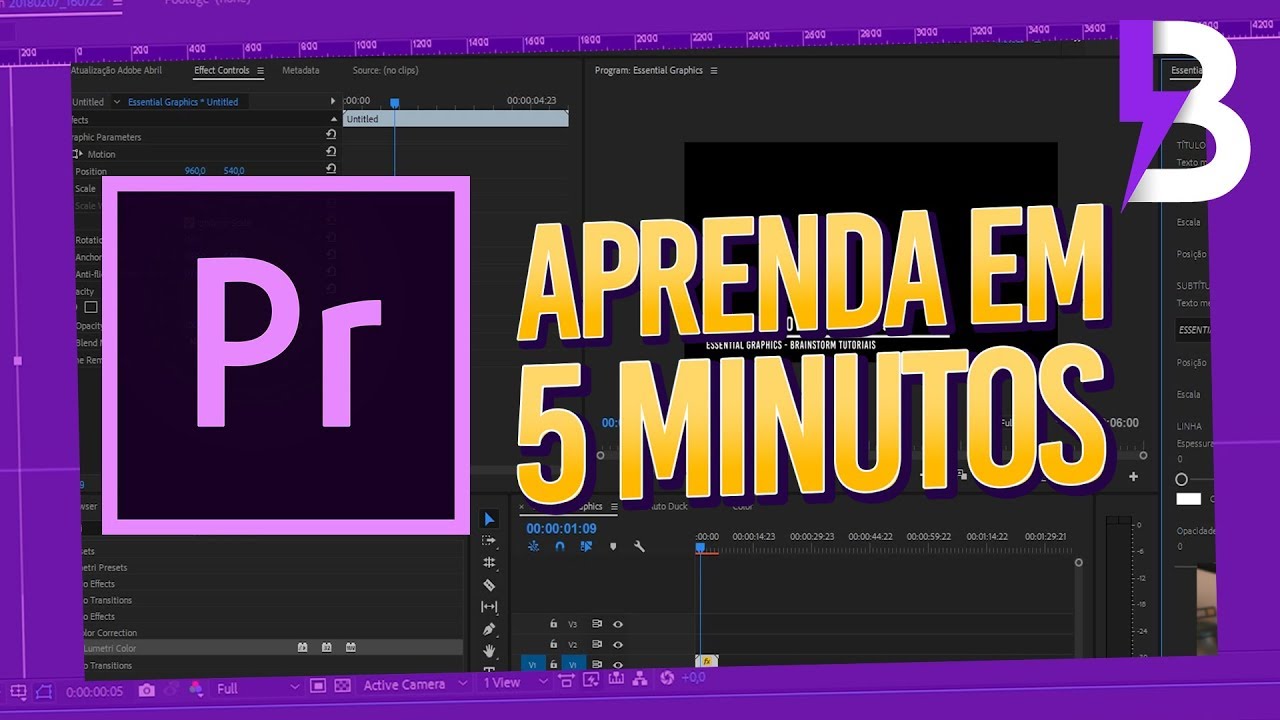
Task: Switch to the Effect Controls tab
Action: point(222,71)
